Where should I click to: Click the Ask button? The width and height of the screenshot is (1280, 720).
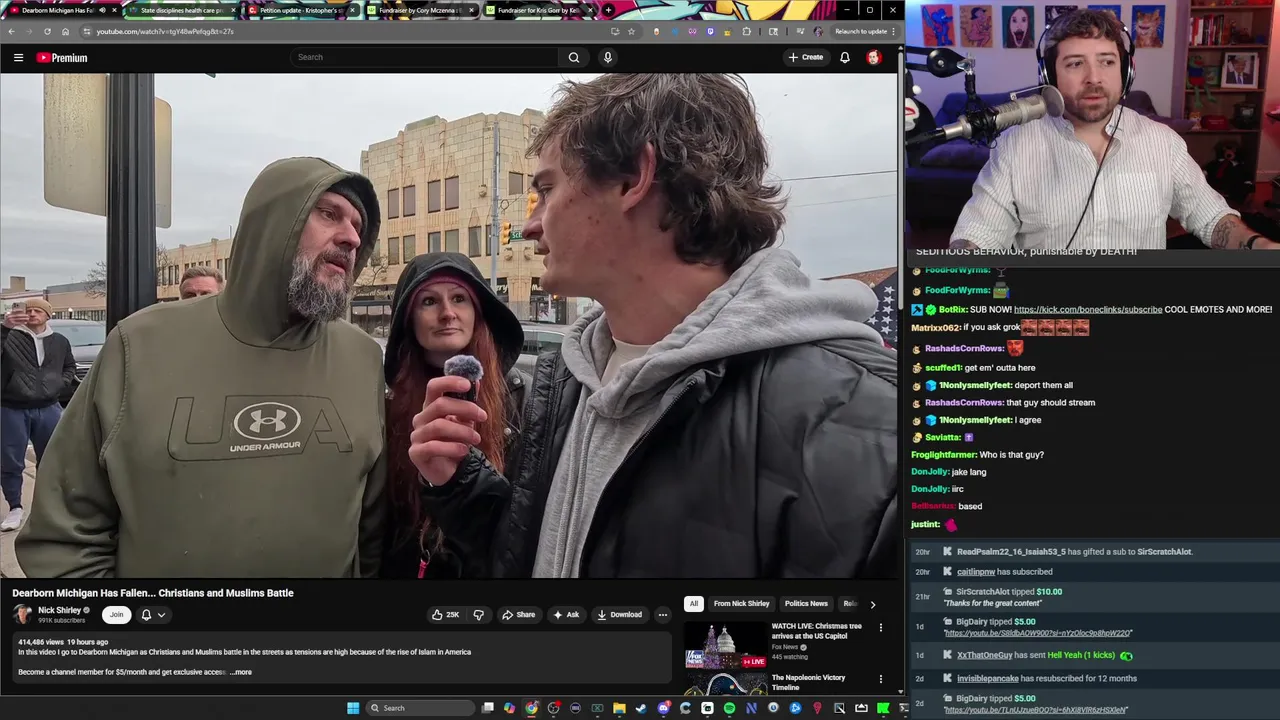click(565, 615)
